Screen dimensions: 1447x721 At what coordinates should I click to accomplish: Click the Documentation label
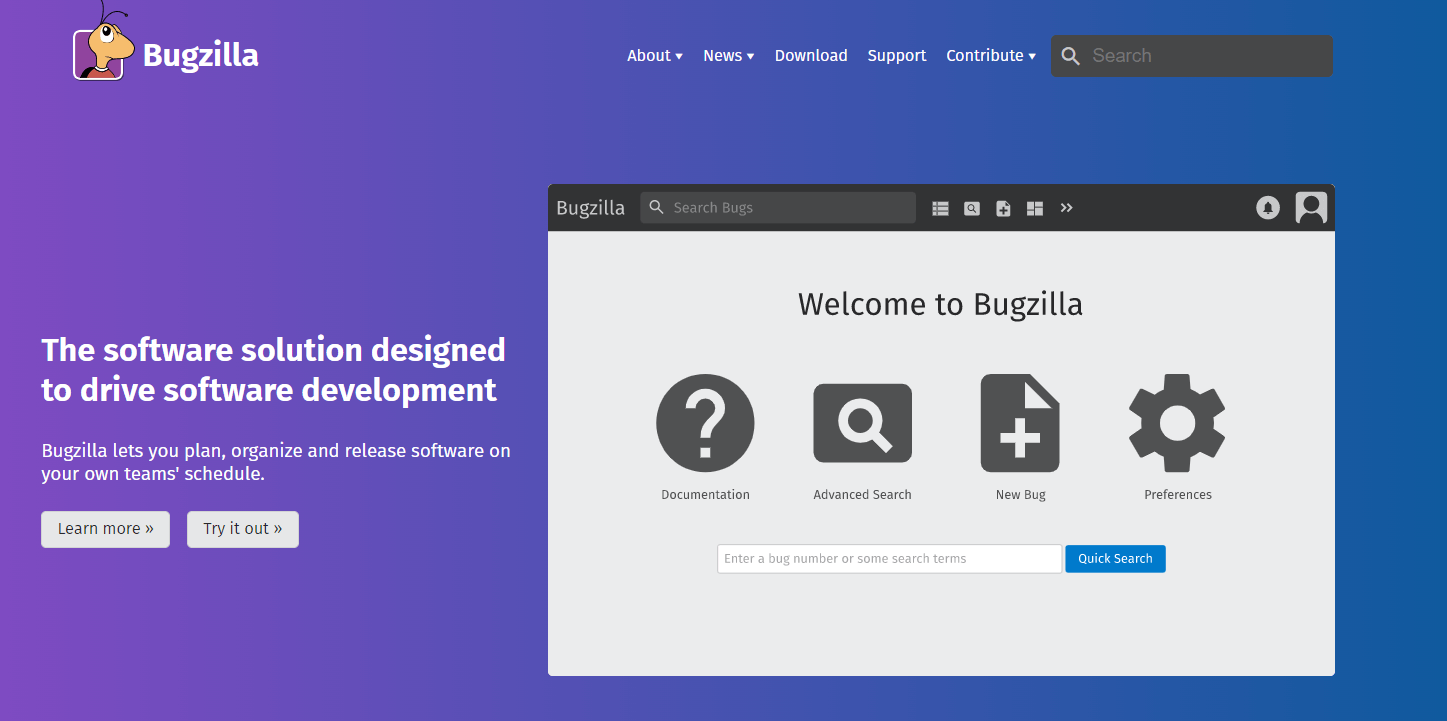(705, 495)
